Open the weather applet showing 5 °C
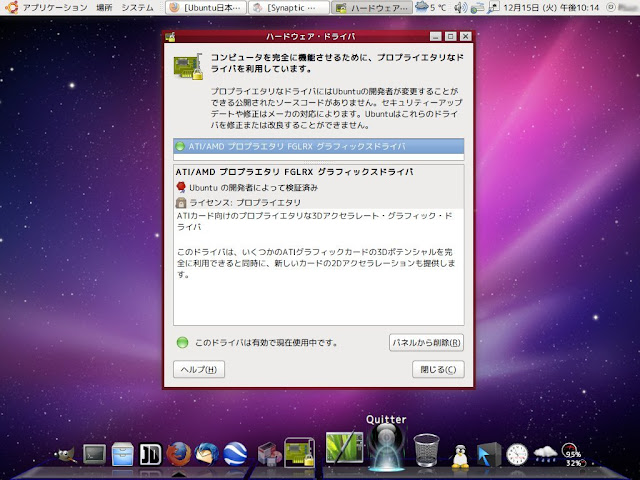640x480 pixels. 431,7
